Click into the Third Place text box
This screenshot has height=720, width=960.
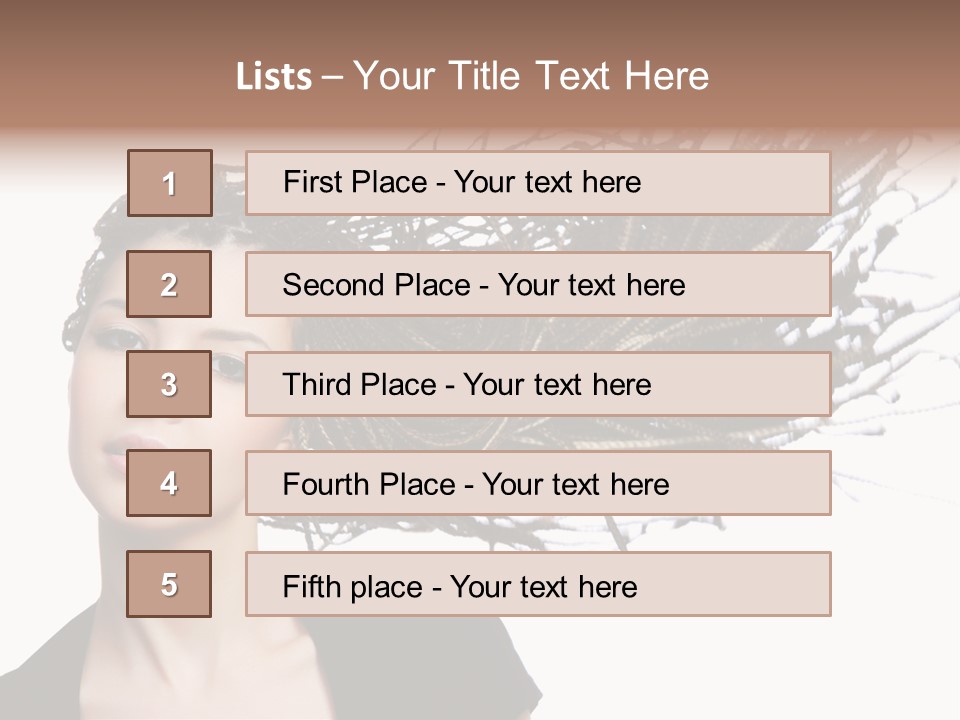click(x=538, y=384)
